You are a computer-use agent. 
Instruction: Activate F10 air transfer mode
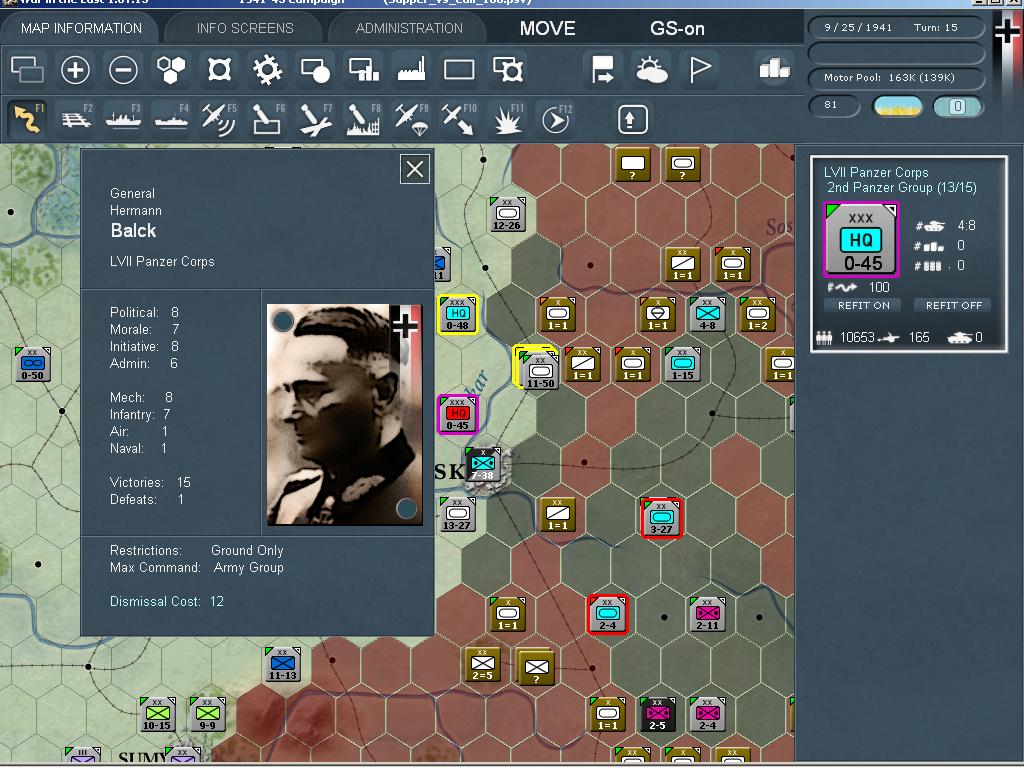click(x=459, y=119)
